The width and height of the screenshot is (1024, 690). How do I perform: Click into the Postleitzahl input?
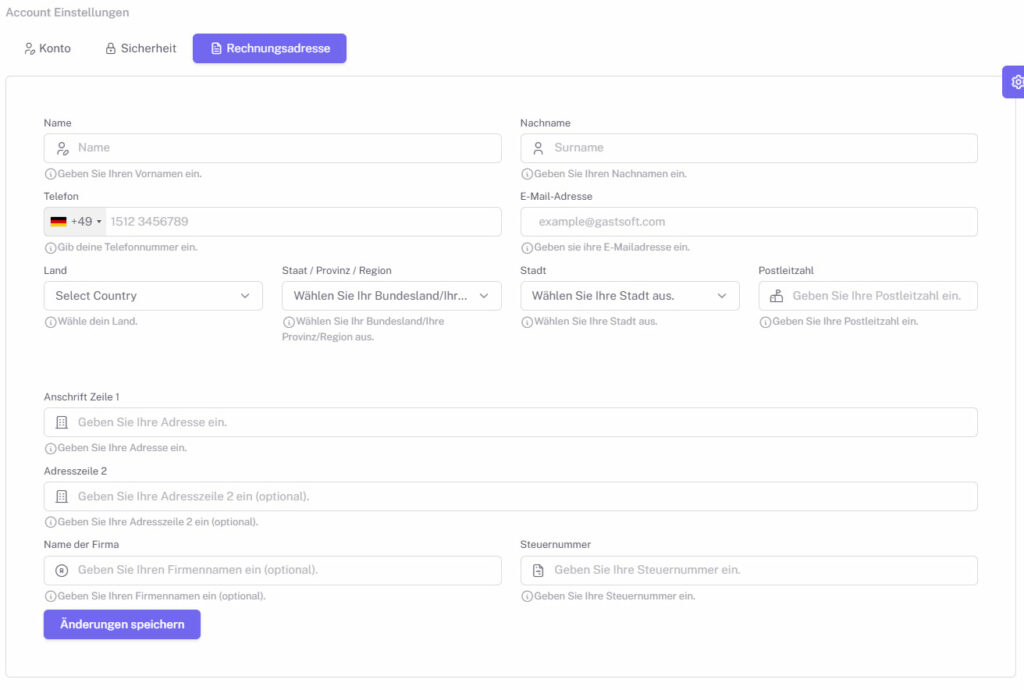(x=868, y=296)
